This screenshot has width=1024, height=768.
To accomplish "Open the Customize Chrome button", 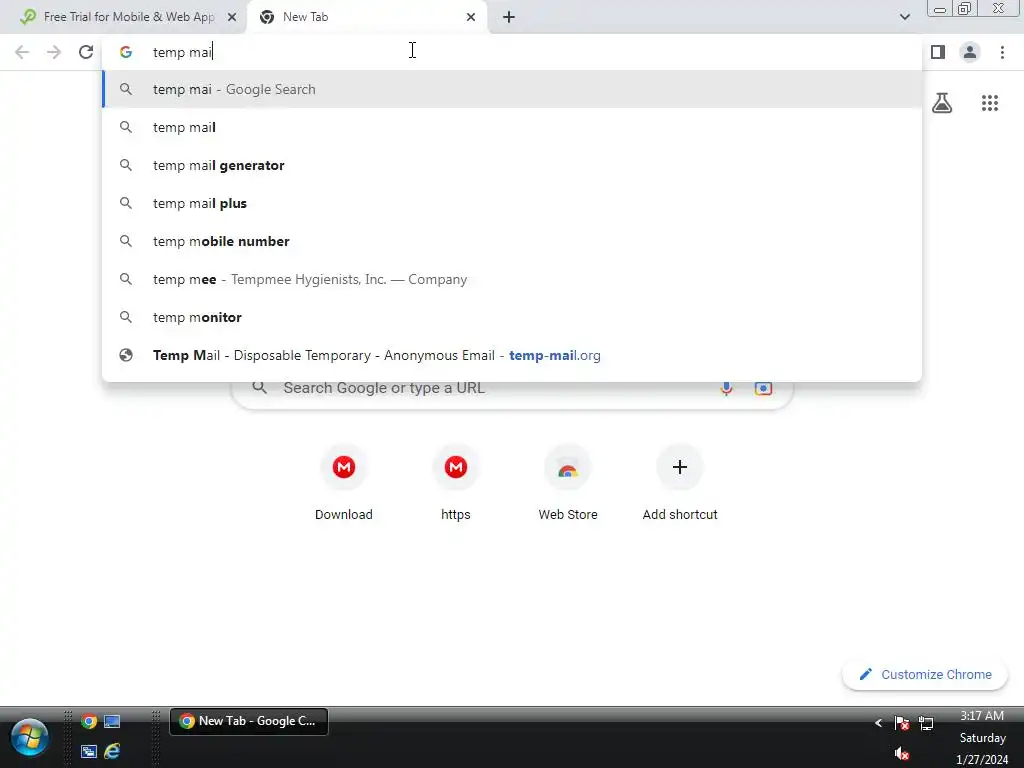I will (x=925, y=675).
